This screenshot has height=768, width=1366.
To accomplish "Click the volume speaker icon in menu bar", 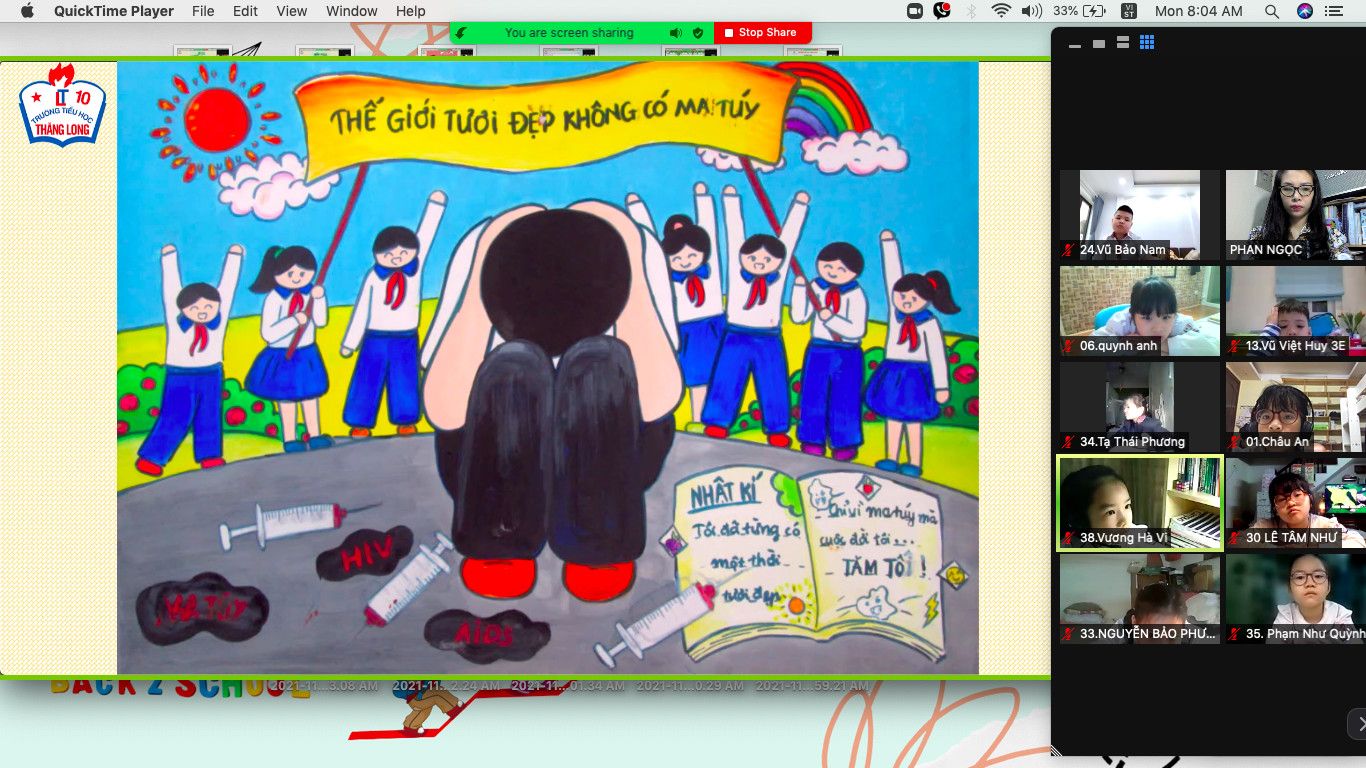I will pos(1032,11).
